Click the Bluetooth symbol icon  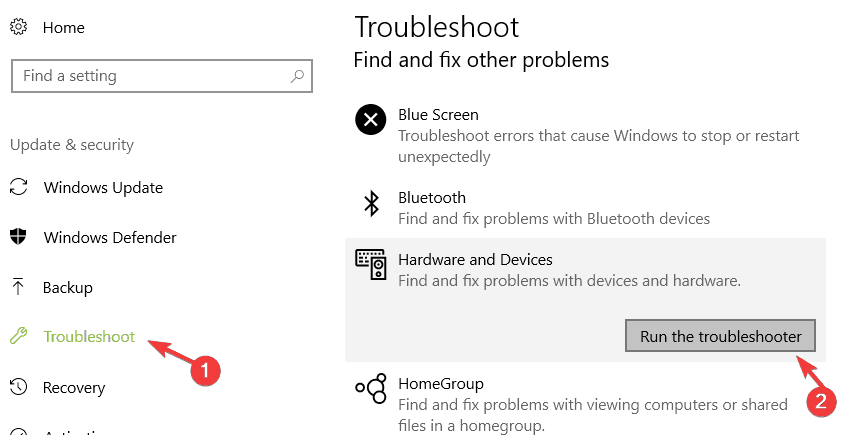coord(371,204)
